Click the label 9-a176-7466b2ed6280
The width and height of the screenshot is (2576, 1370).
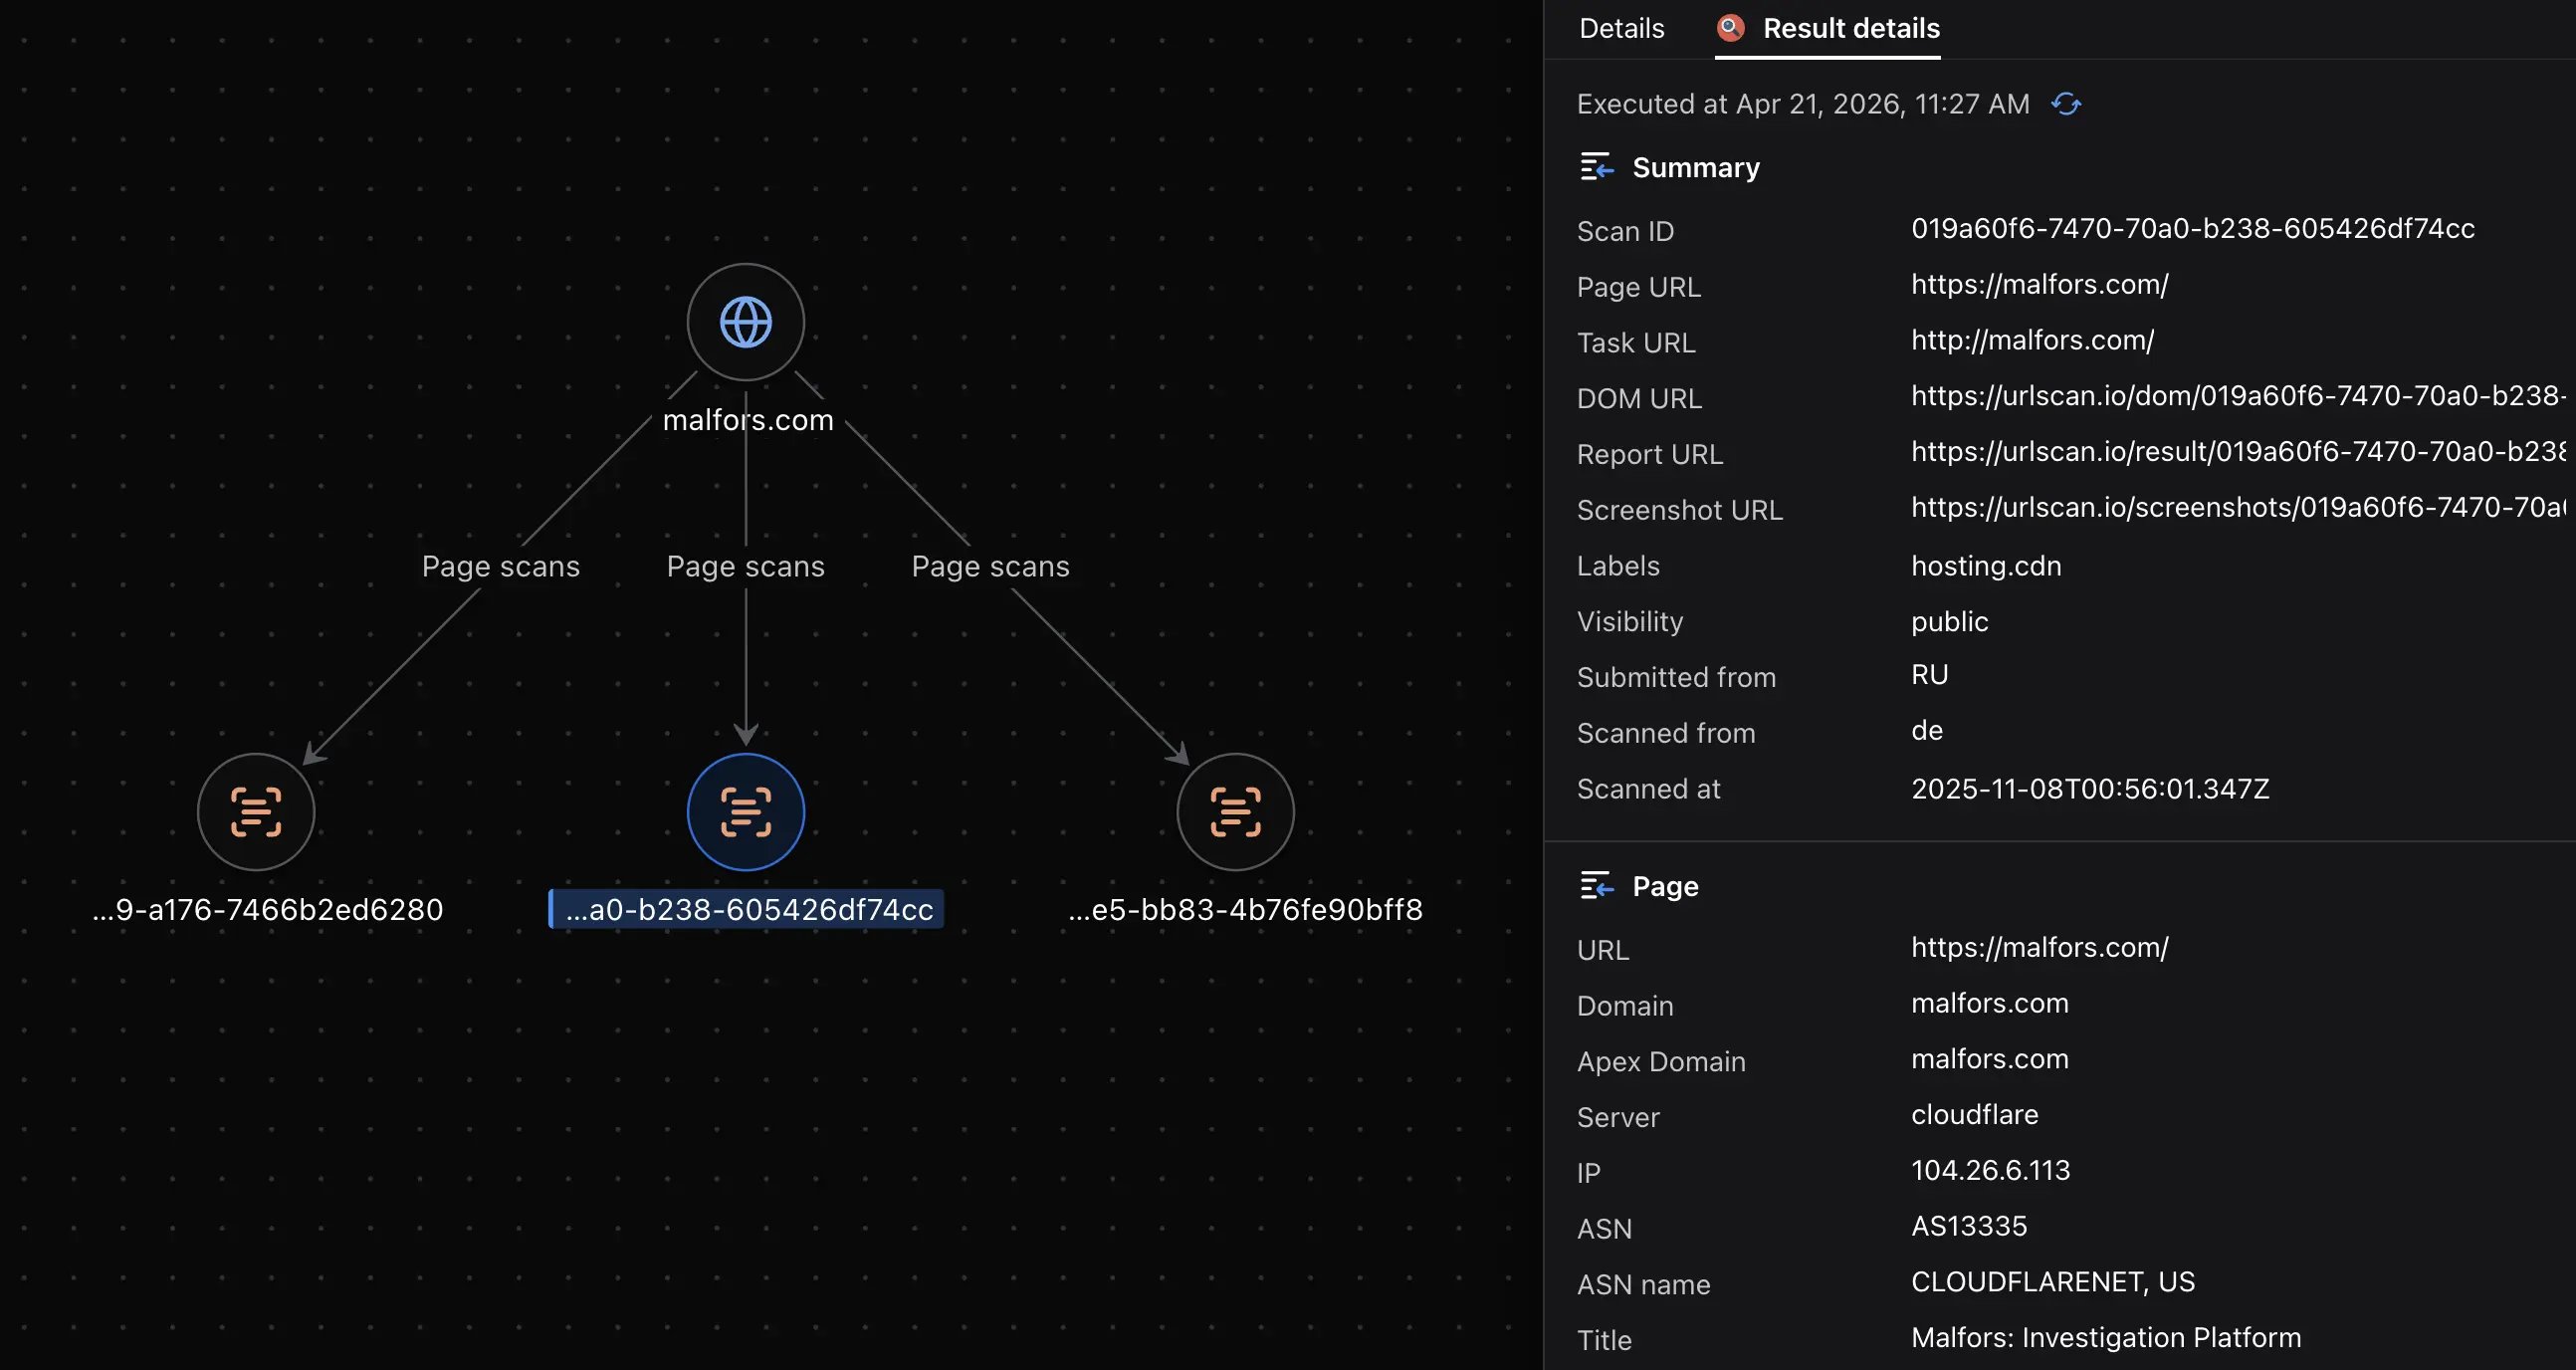coord(268,909)
